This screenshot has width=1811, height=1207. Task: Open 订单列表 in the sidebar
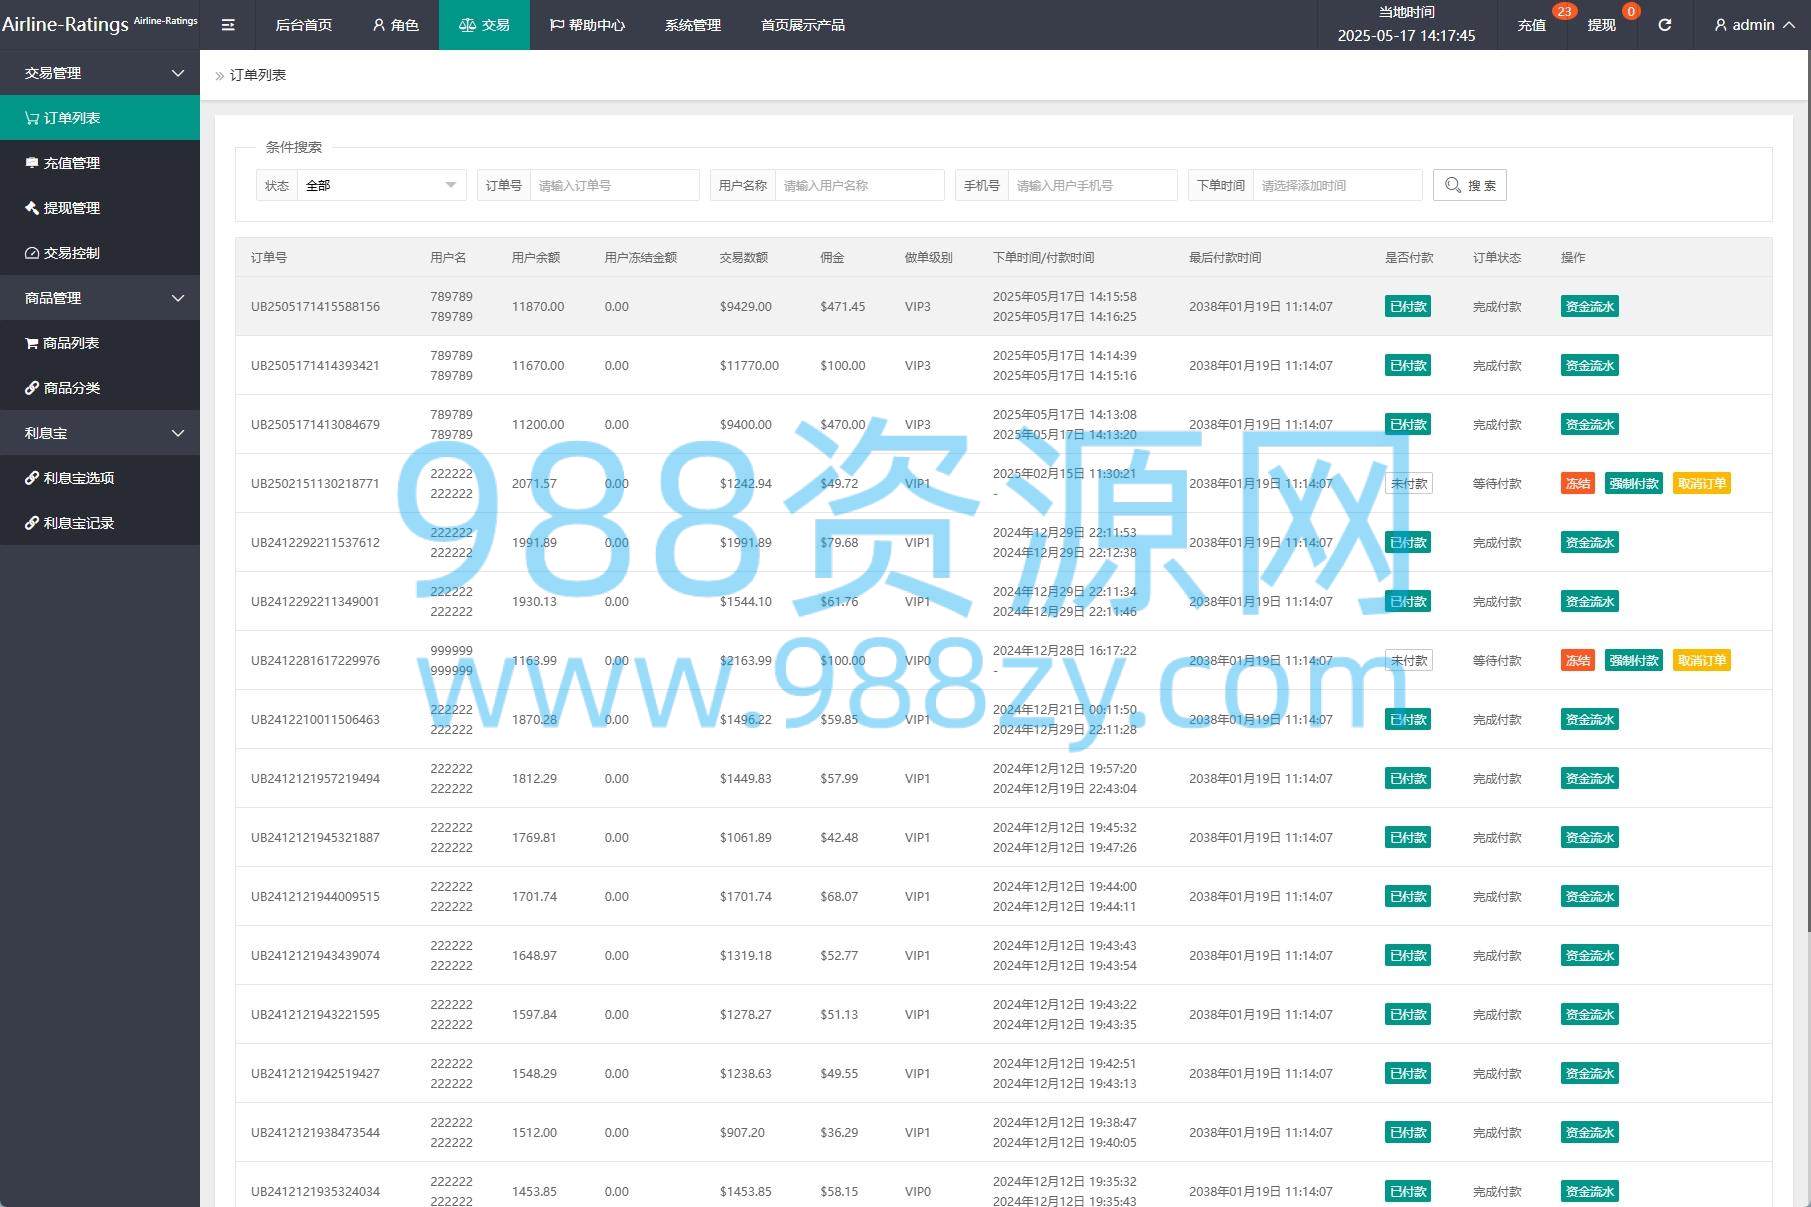pyautogui.click(x=100, y=118)
